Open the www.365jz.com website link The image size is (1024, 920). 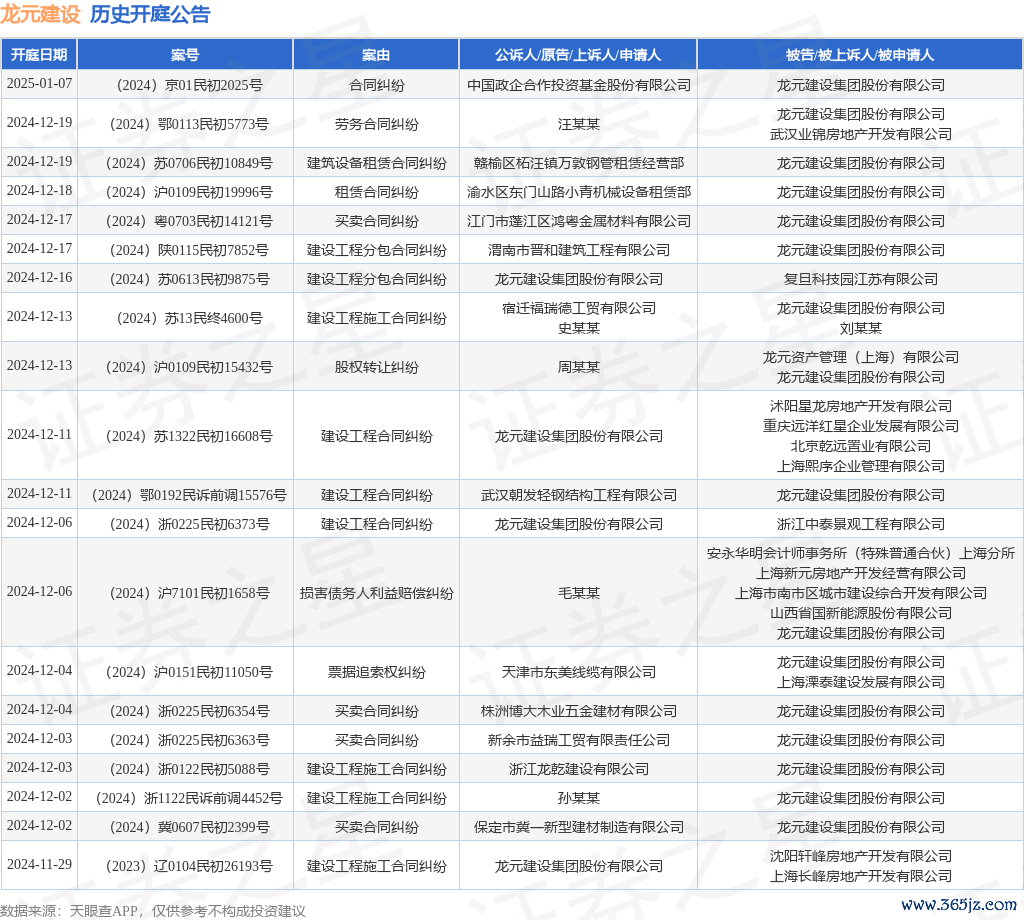coord(959,904)
